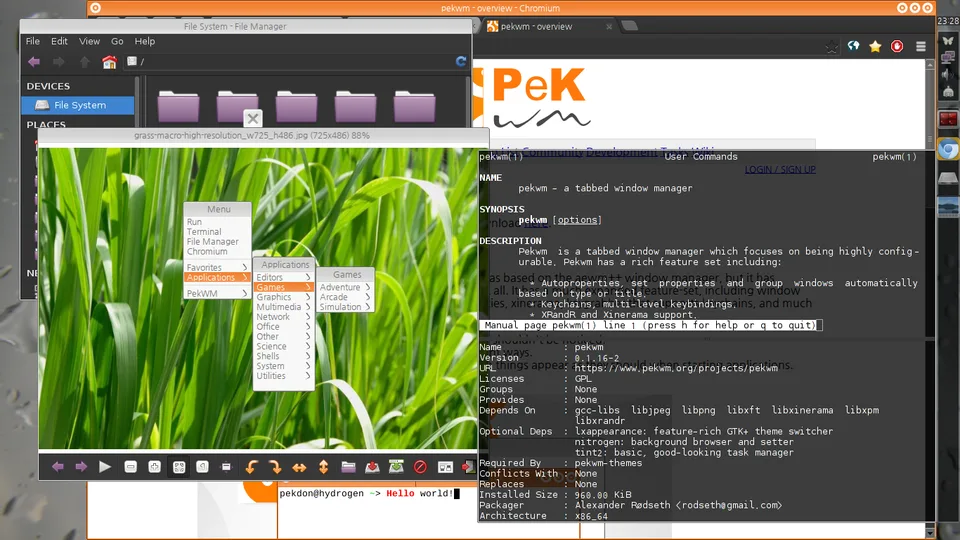Fit image to window in viewer
This screenshot has height=540, width=960.
(179, 467)
